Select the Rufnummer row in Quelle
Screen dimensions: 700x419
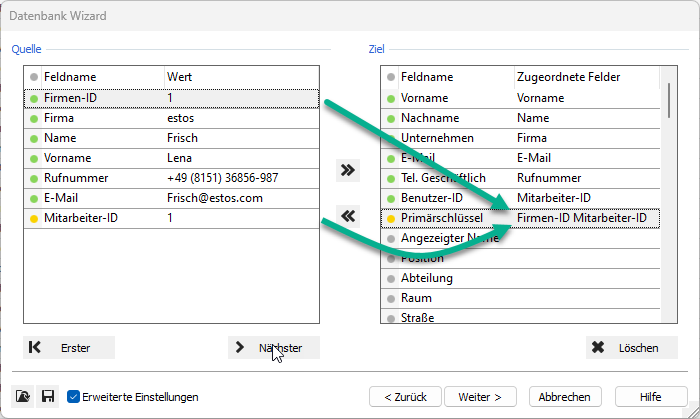tap(170, 178)
